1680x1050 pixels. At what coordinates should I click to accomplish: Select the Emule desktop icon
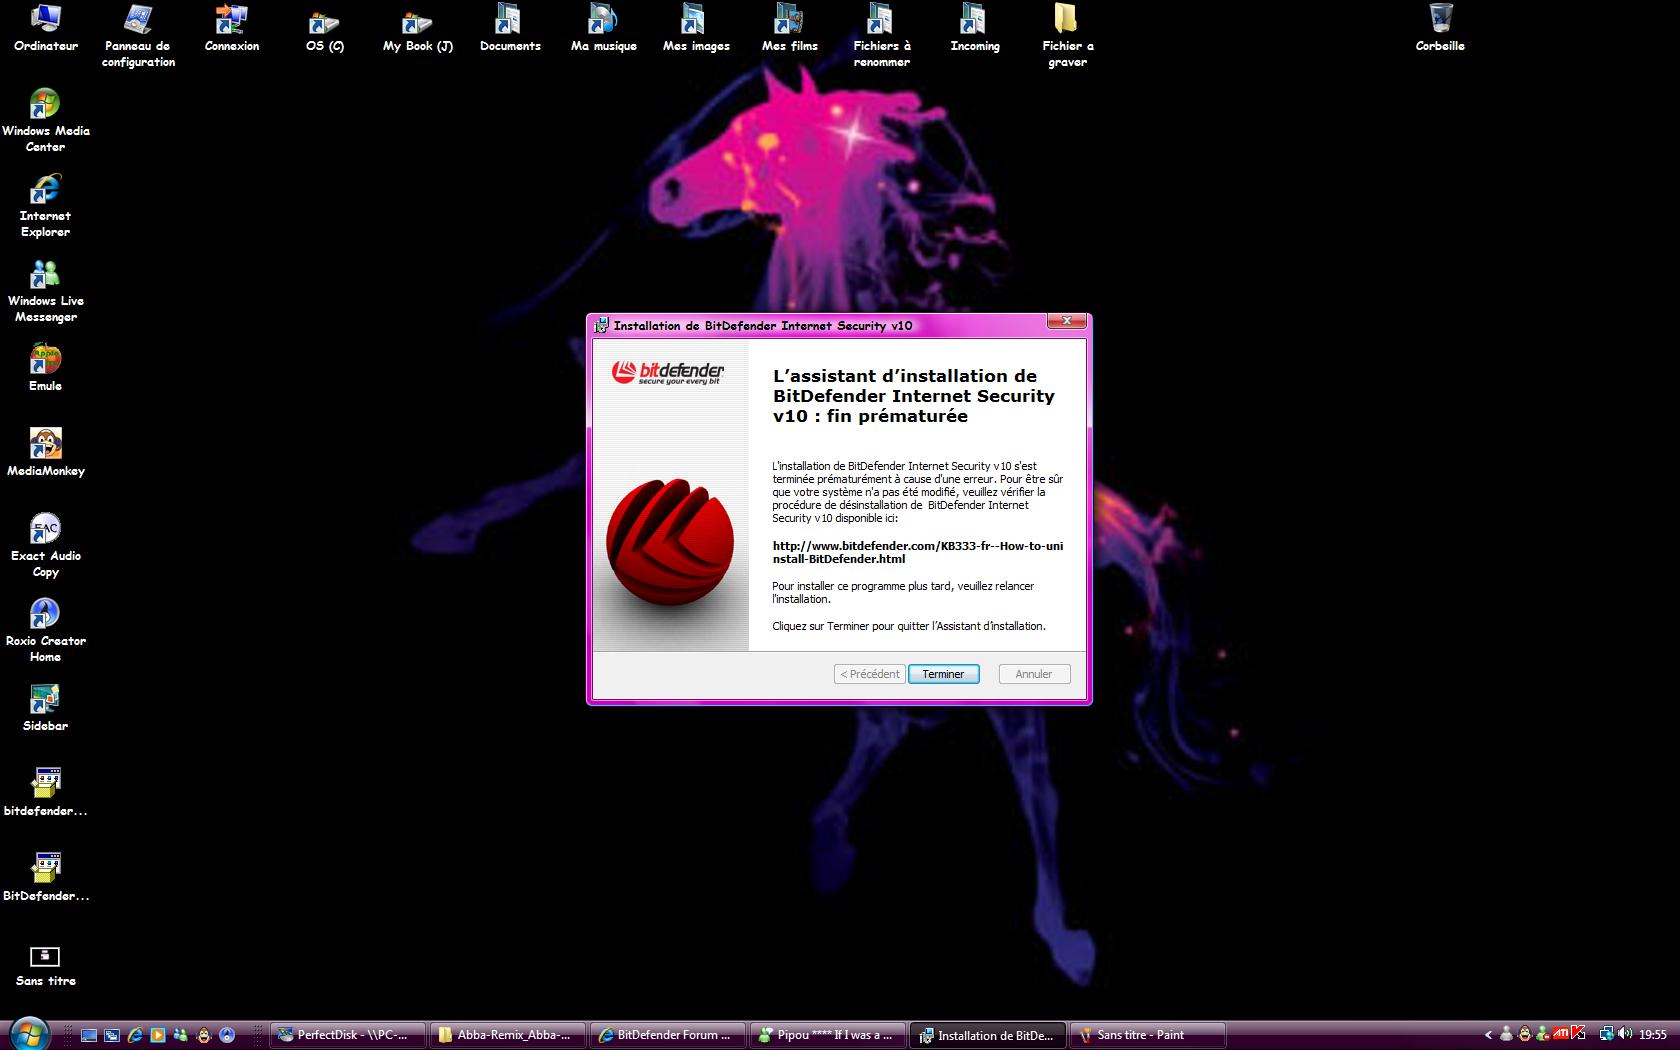(45, 368)
